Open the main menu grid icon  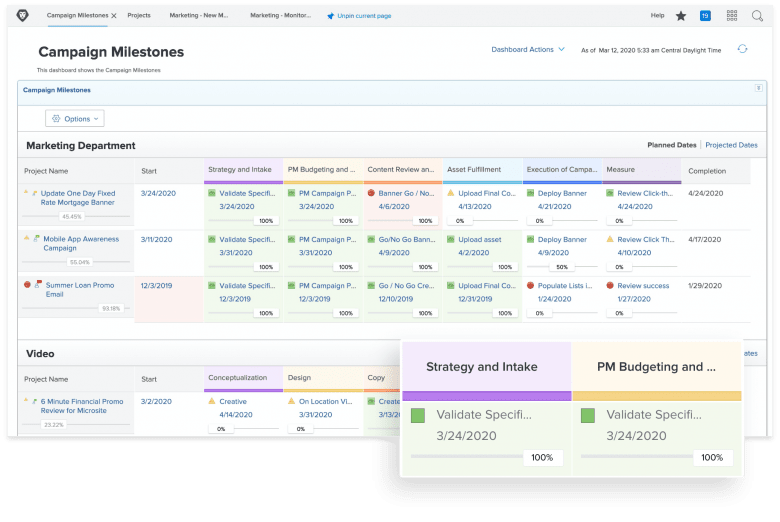pyautogui.click(x=732, y=16)
